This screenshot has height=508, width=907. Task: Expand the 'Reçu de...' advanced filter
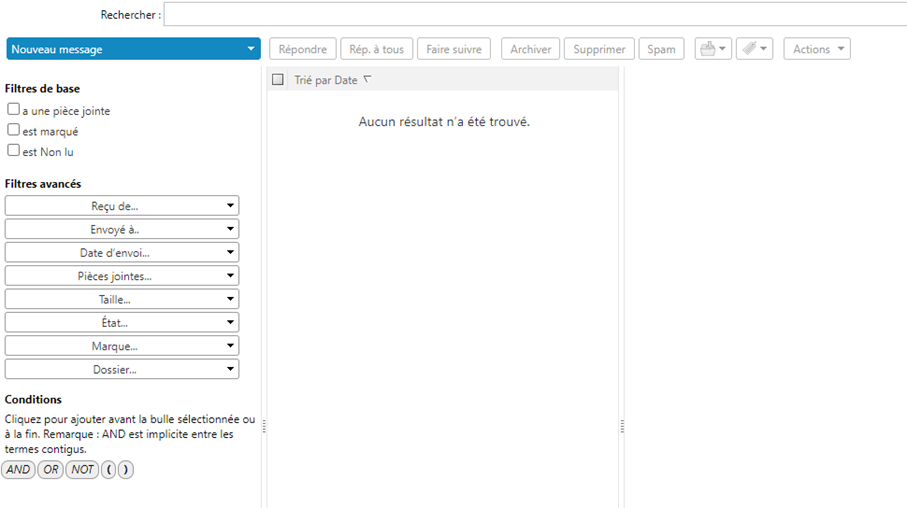point(122,206)
